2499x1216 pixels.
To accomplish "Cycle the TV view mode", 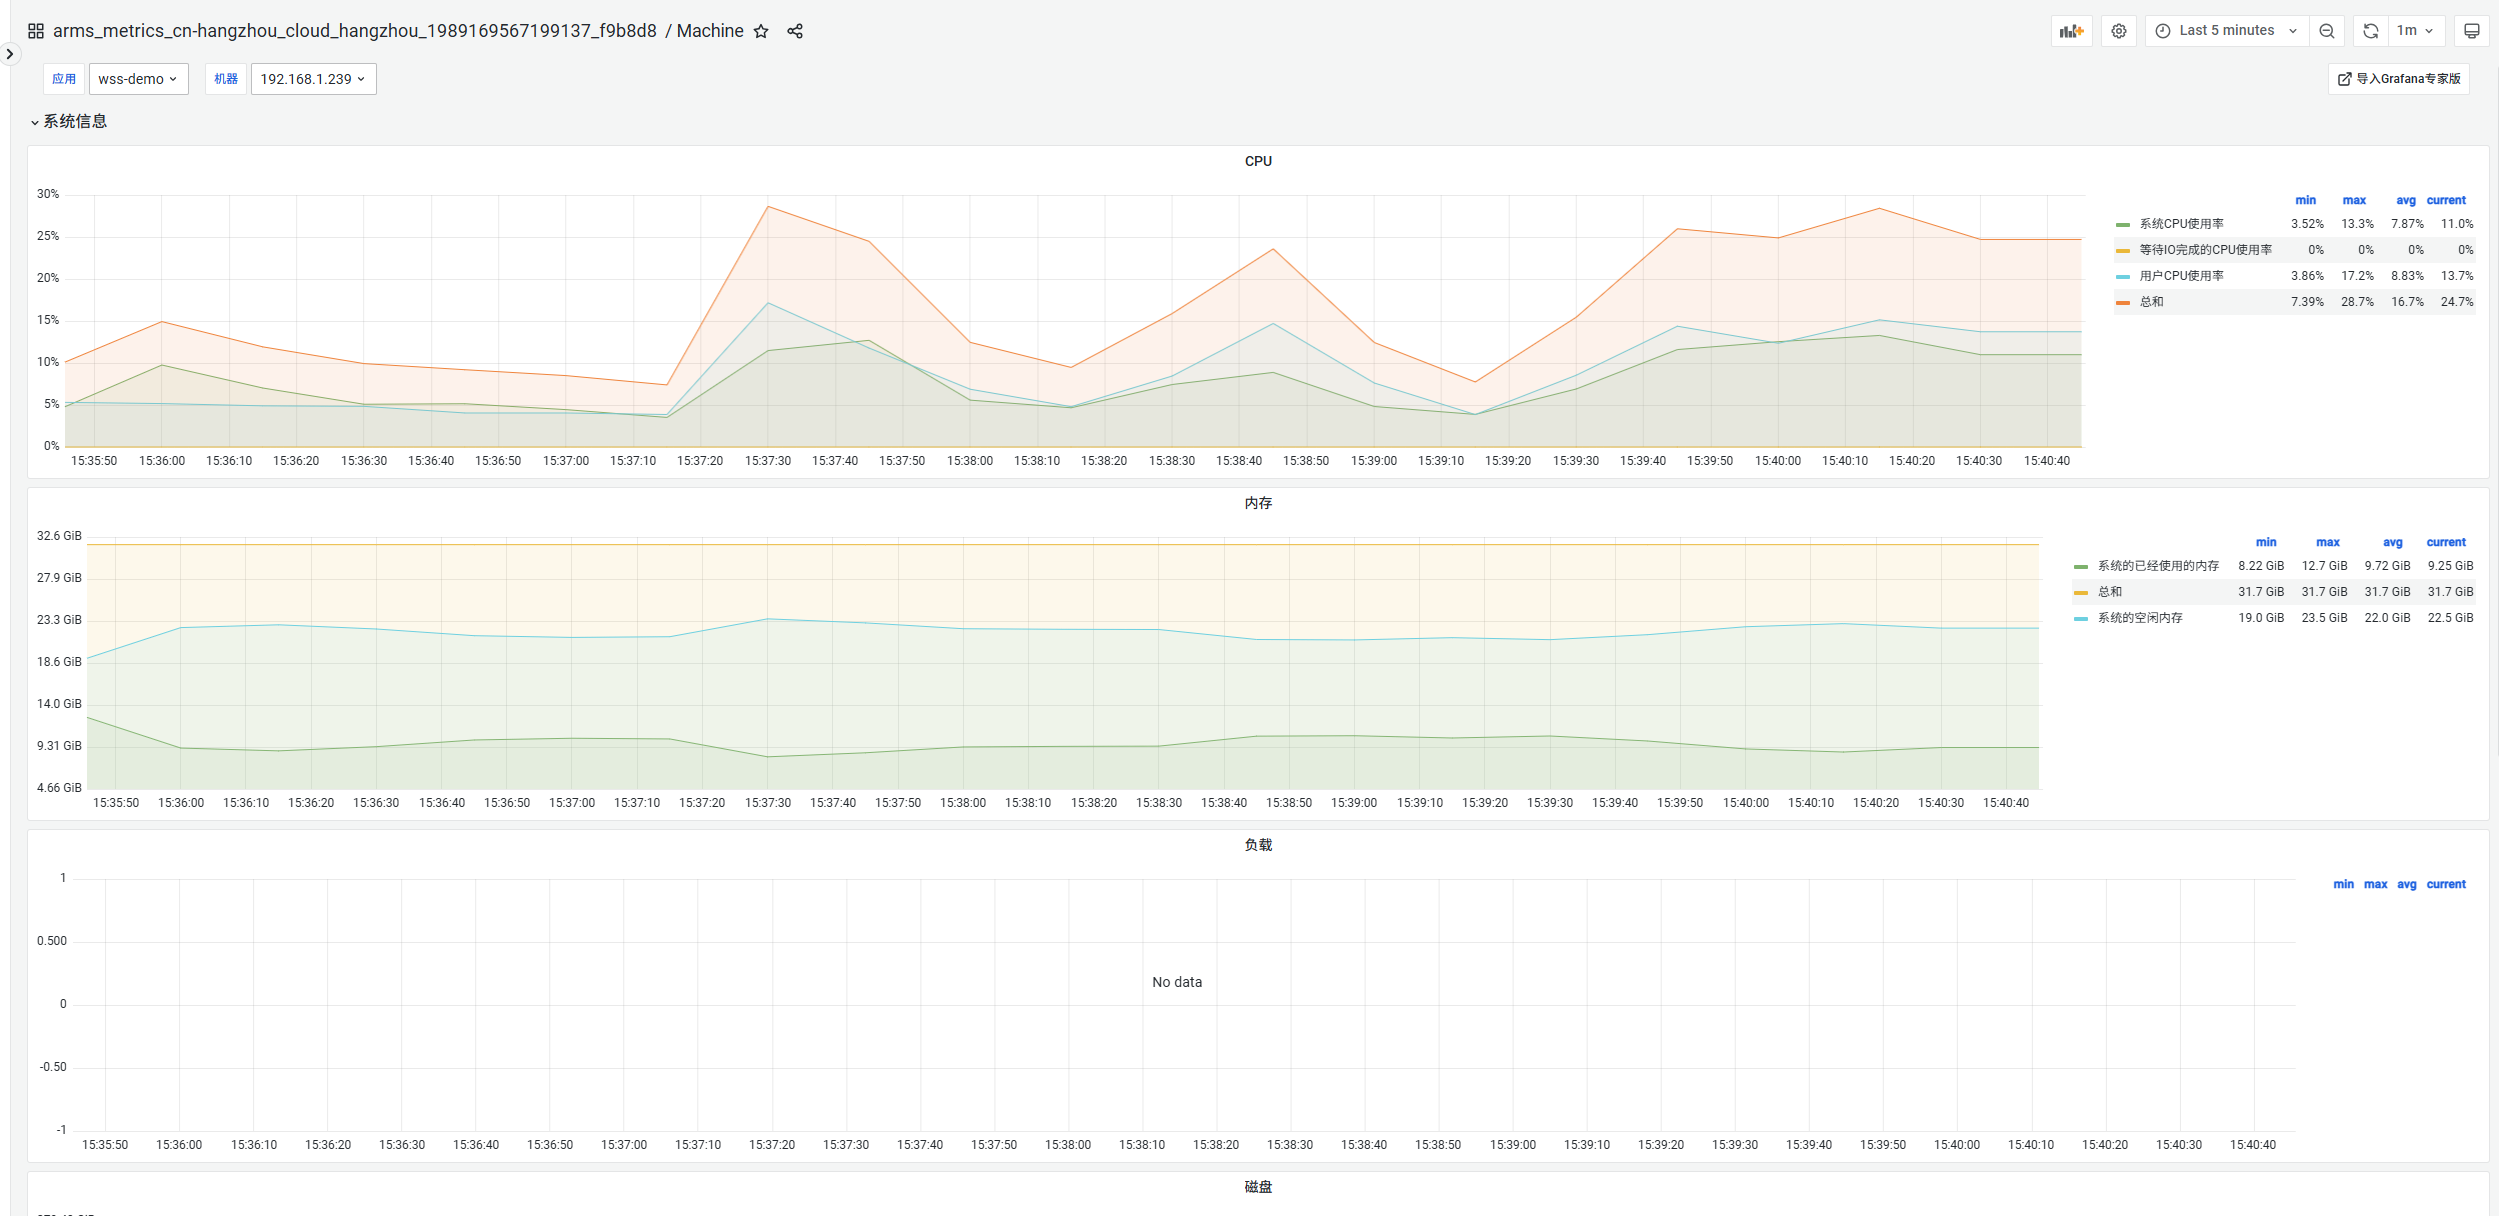I will tap(2471, 31).
